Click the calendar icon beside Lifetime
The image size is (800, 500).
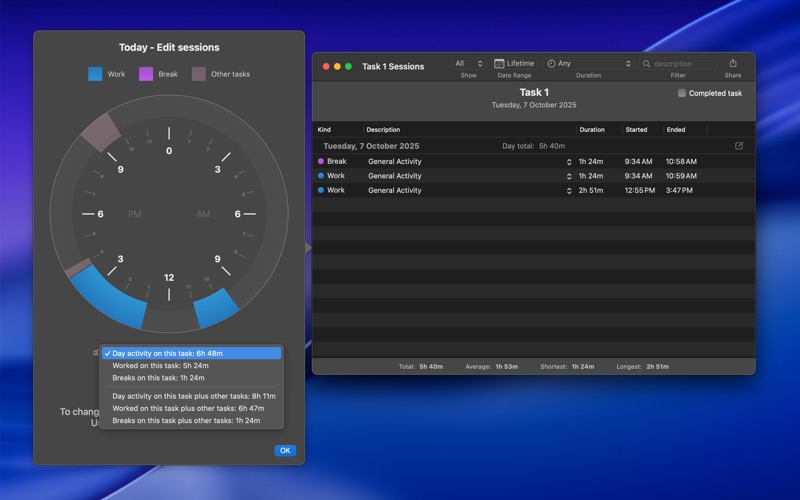click(499, 63)
